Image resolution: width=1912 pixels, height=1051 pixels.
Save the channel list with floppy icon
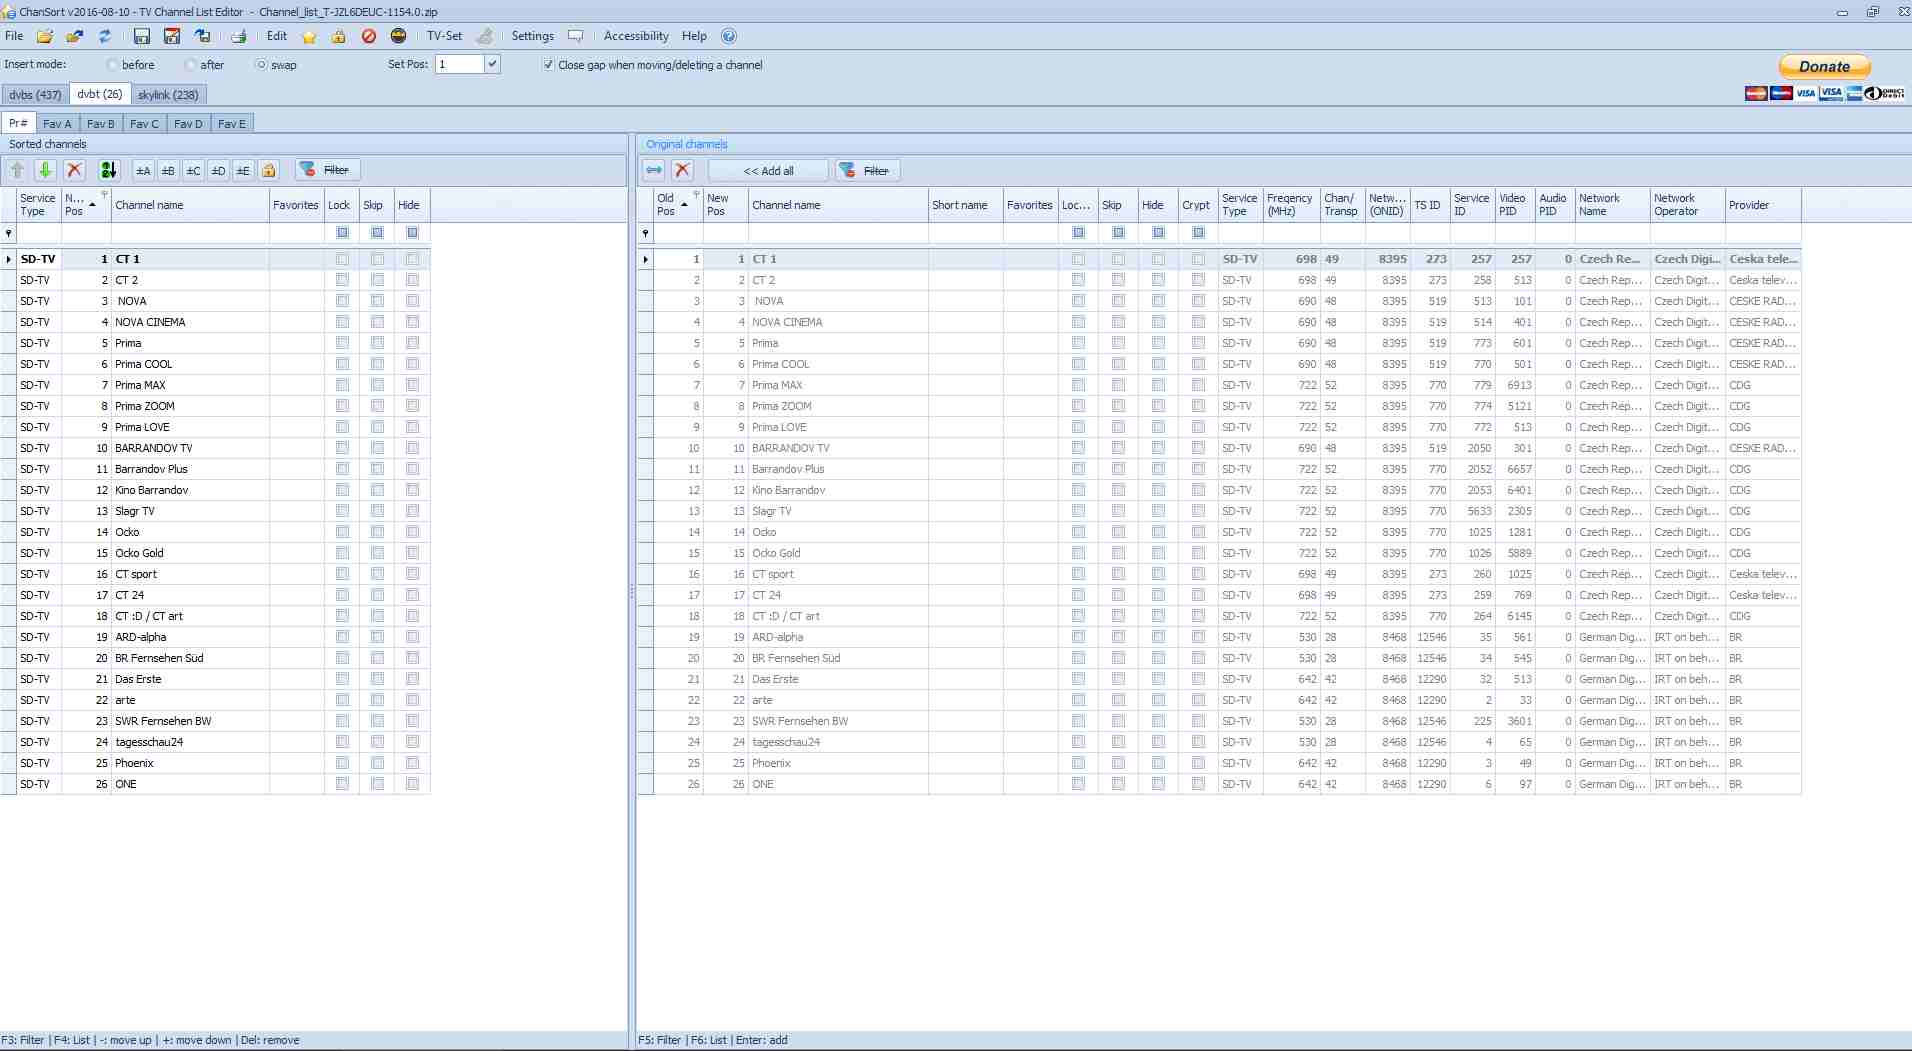coord(142,36)
